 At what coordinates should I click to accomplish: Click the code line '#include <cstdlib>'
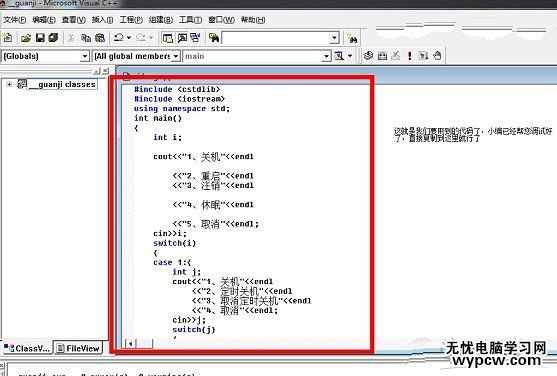pyautogui.click(x=177, y=89)
